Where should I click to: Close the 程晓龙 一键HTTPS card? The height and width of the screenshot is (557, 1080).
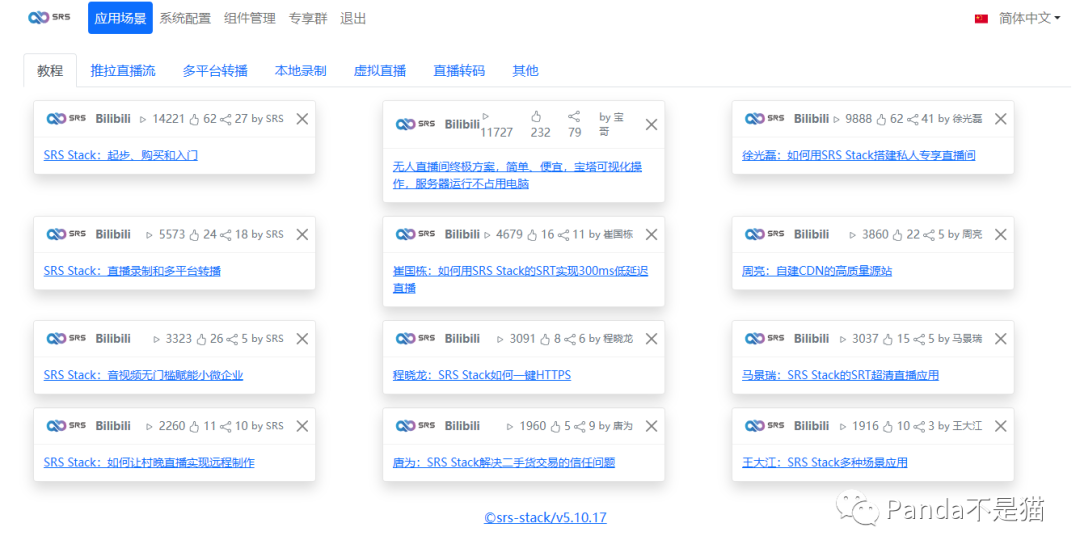pyautogui.click(x=651, y=339)
